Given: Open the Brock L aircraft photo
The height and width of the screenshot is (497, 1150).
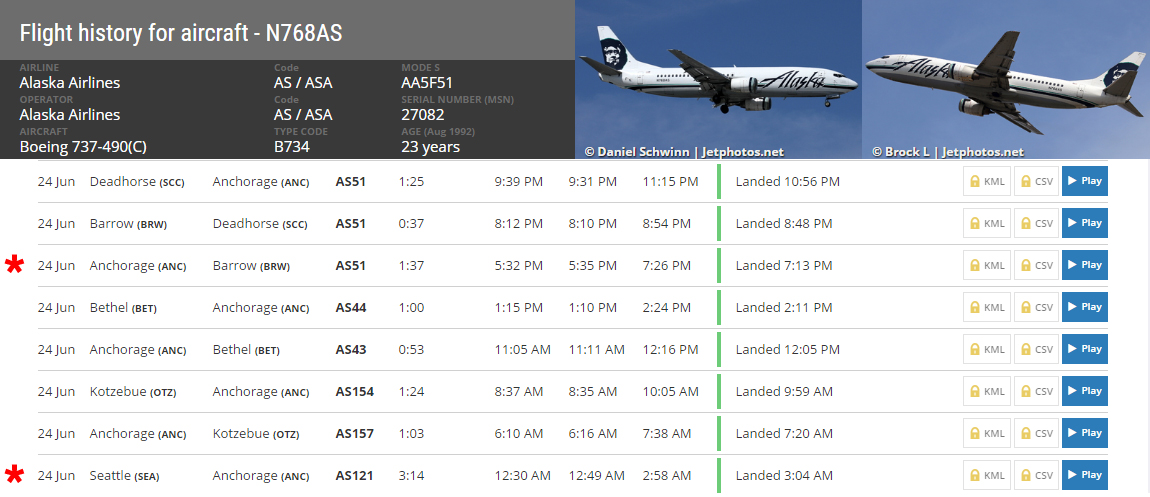Looking at the screenshot, I should (1006, 79).
